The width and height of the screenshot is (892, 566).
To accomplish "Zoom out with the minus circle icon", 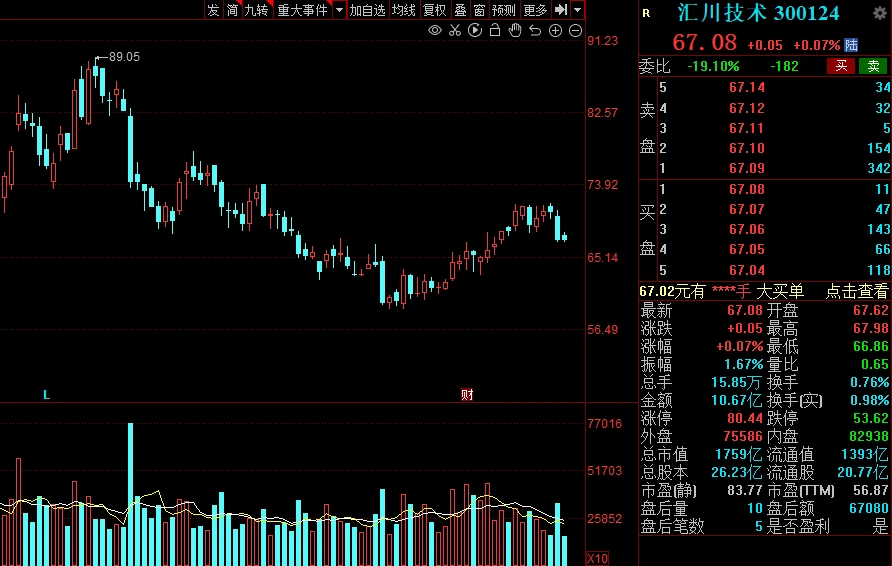I will [x=575, y=31].
